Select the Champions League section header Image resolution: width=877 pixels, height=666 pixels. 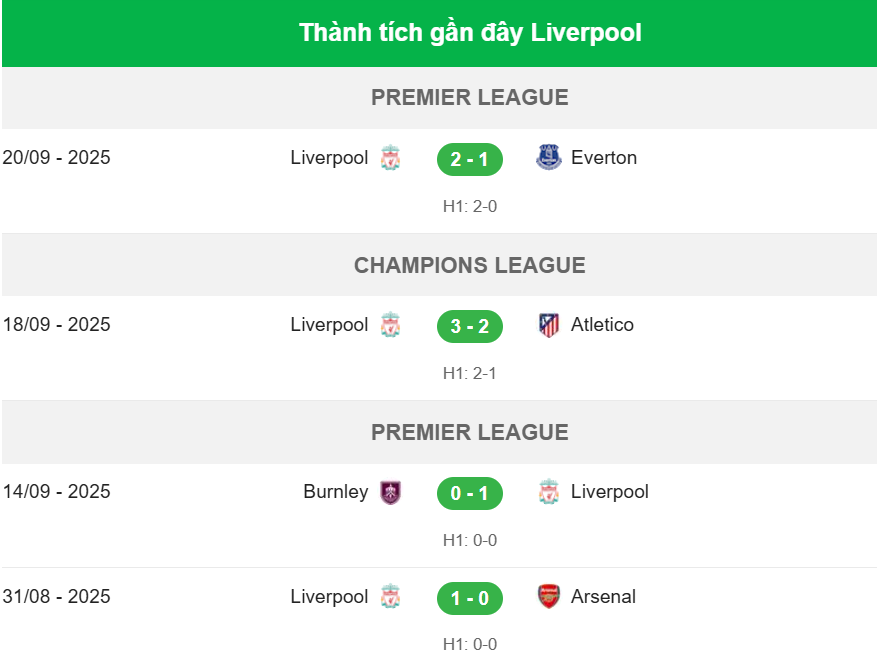(470, 265)
